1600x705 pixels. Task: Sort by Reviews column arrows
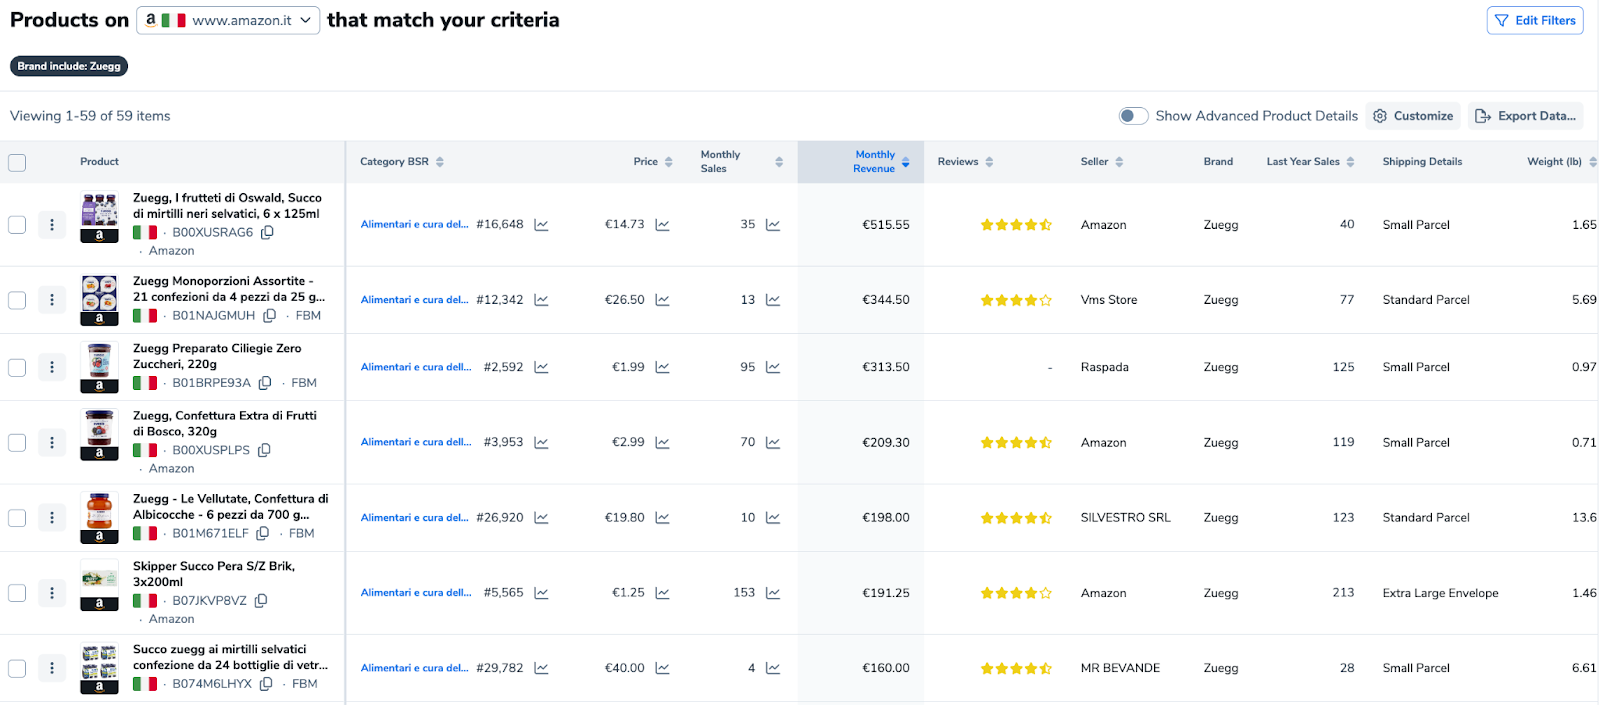989,162
